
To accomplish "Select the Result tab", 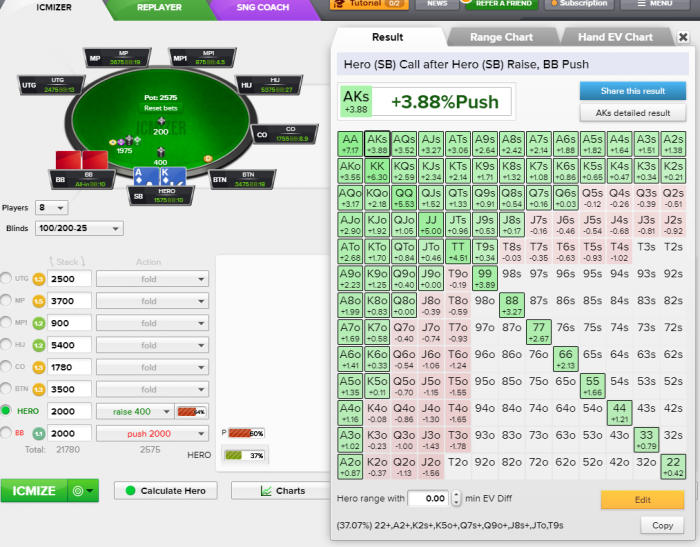I will [x=388, y=37].
